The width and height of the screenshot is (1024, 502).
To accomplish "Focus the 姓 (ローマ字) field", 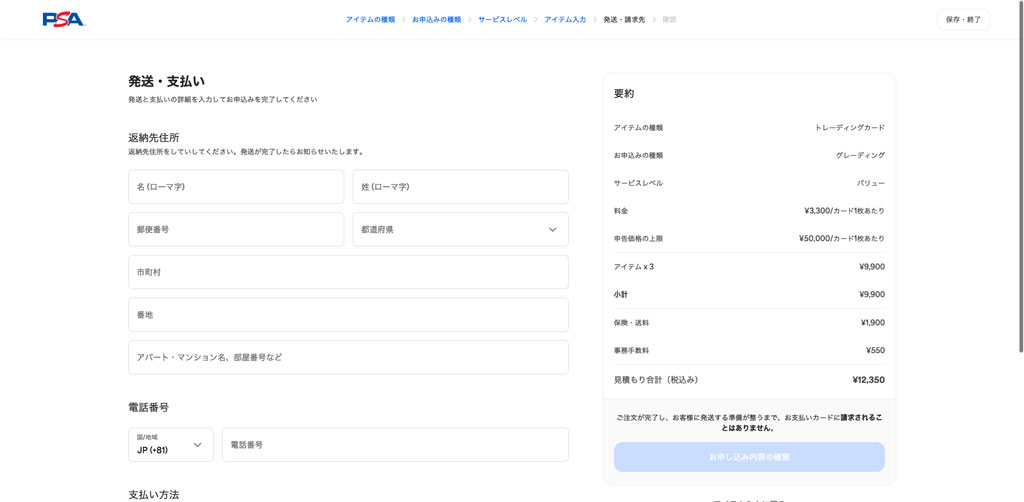I will (460, 187).
